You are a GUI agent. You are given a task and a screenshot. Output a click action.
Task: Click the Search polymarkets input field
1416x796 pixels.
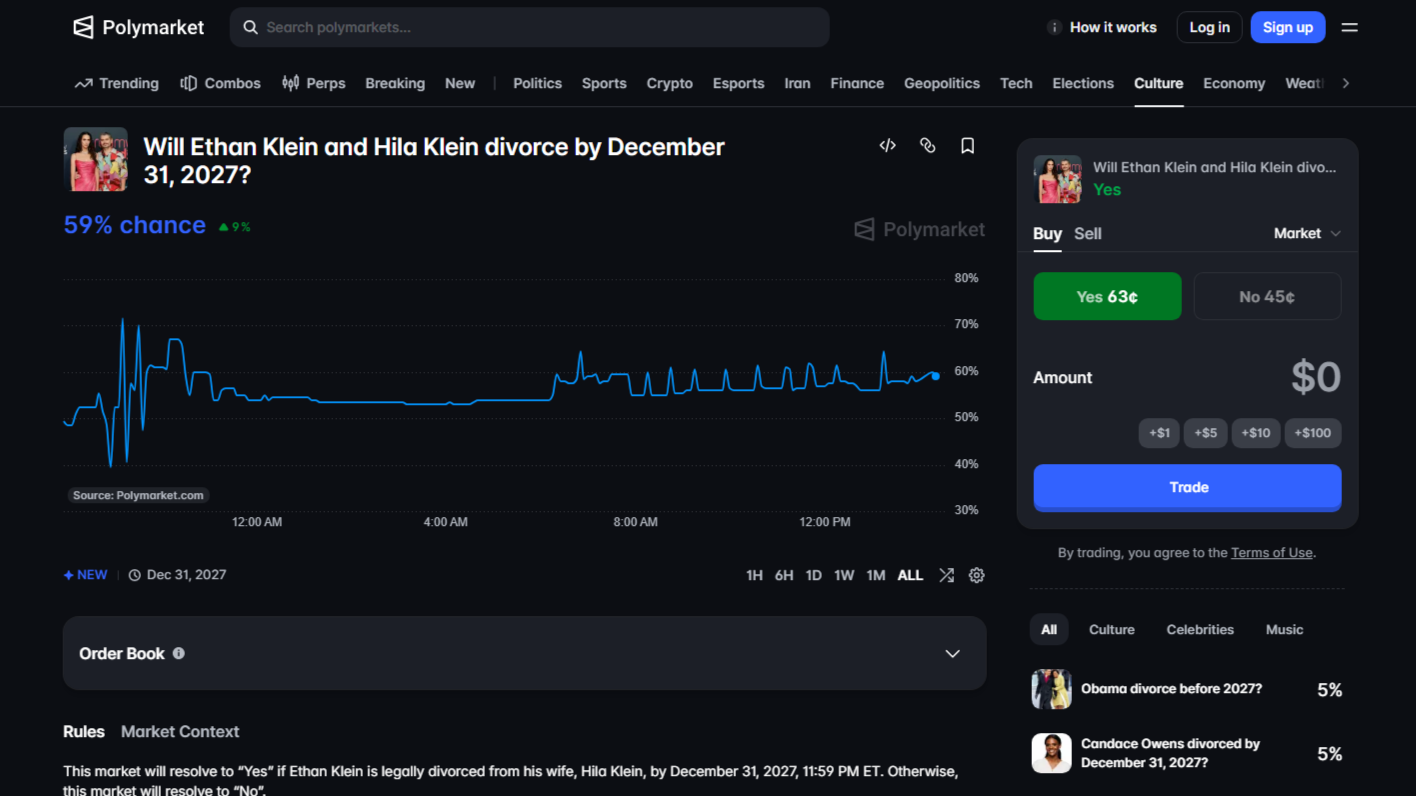point(529,27)
